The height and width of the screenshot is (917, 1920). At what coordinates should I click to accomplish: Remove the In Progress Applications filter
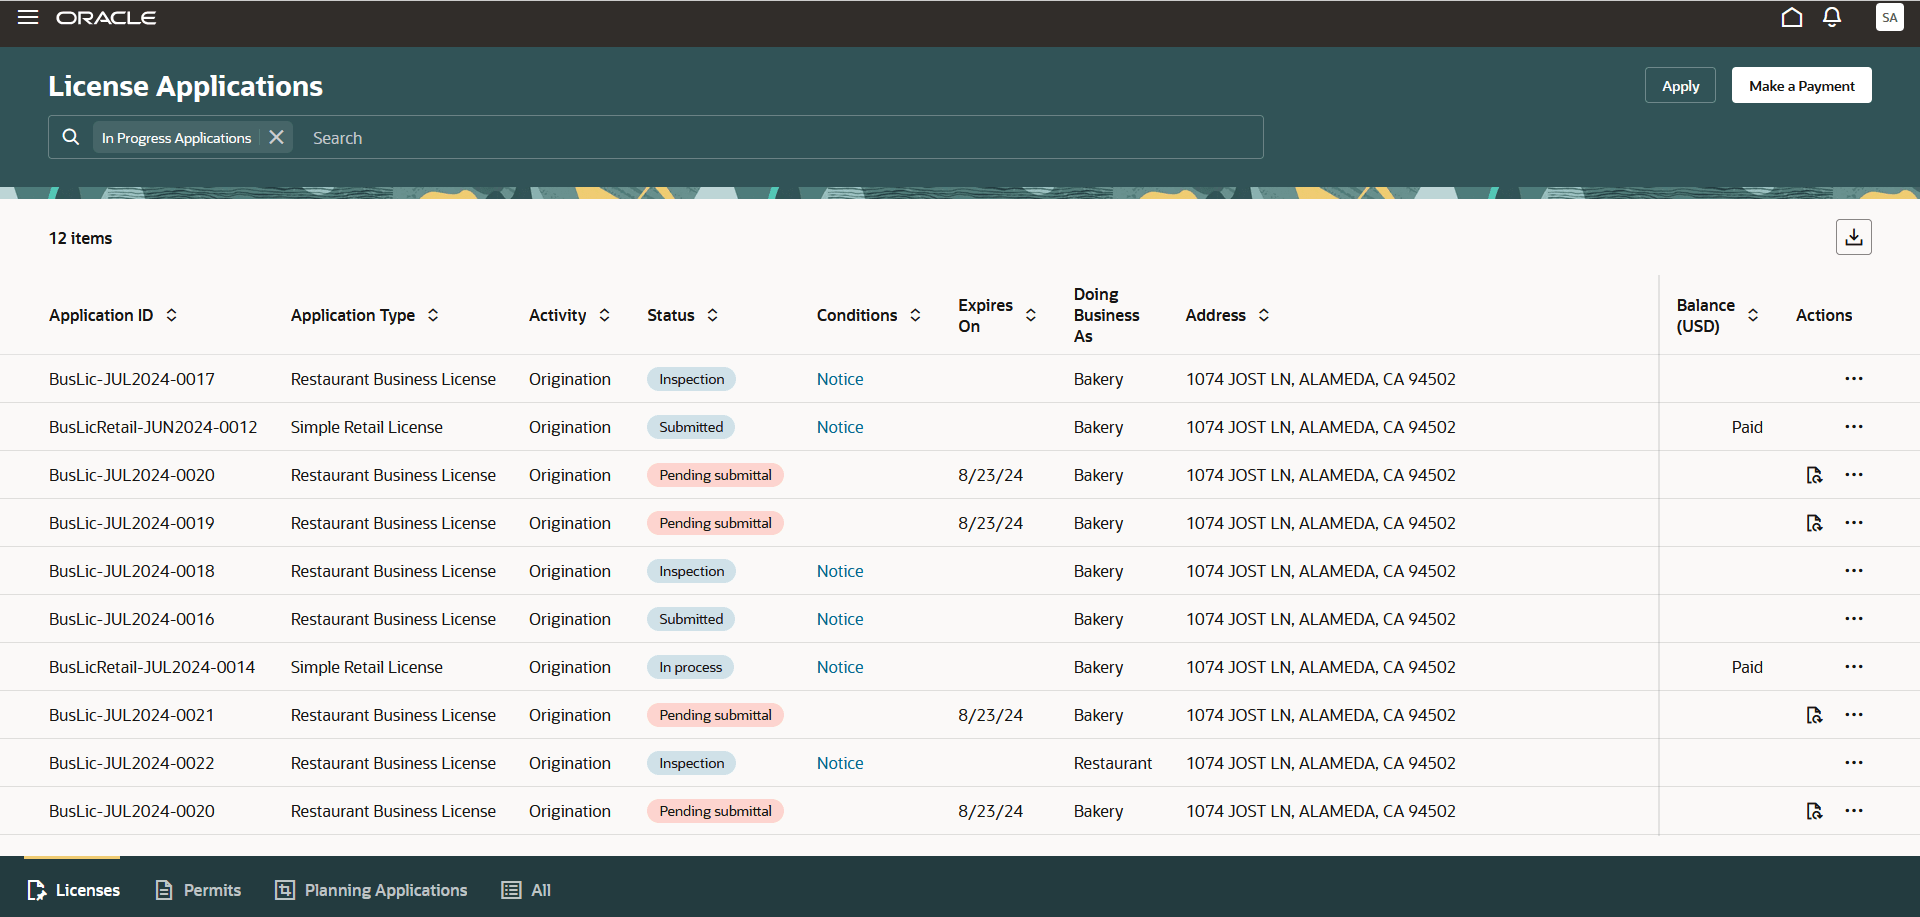click(x=277, y=137)
